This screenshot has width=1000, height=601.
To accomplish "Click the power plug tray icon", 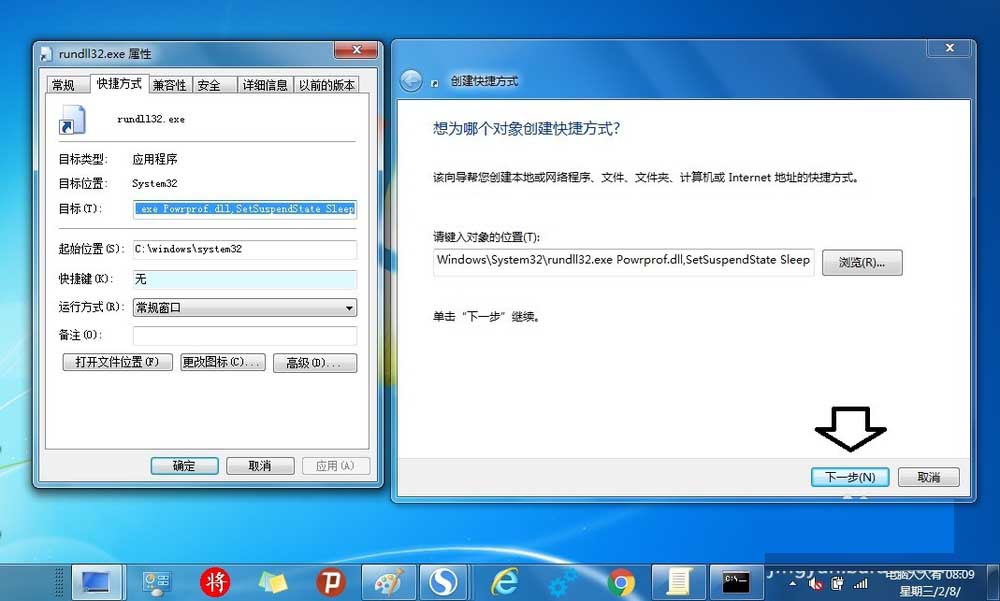I will [x=838, y=584].
